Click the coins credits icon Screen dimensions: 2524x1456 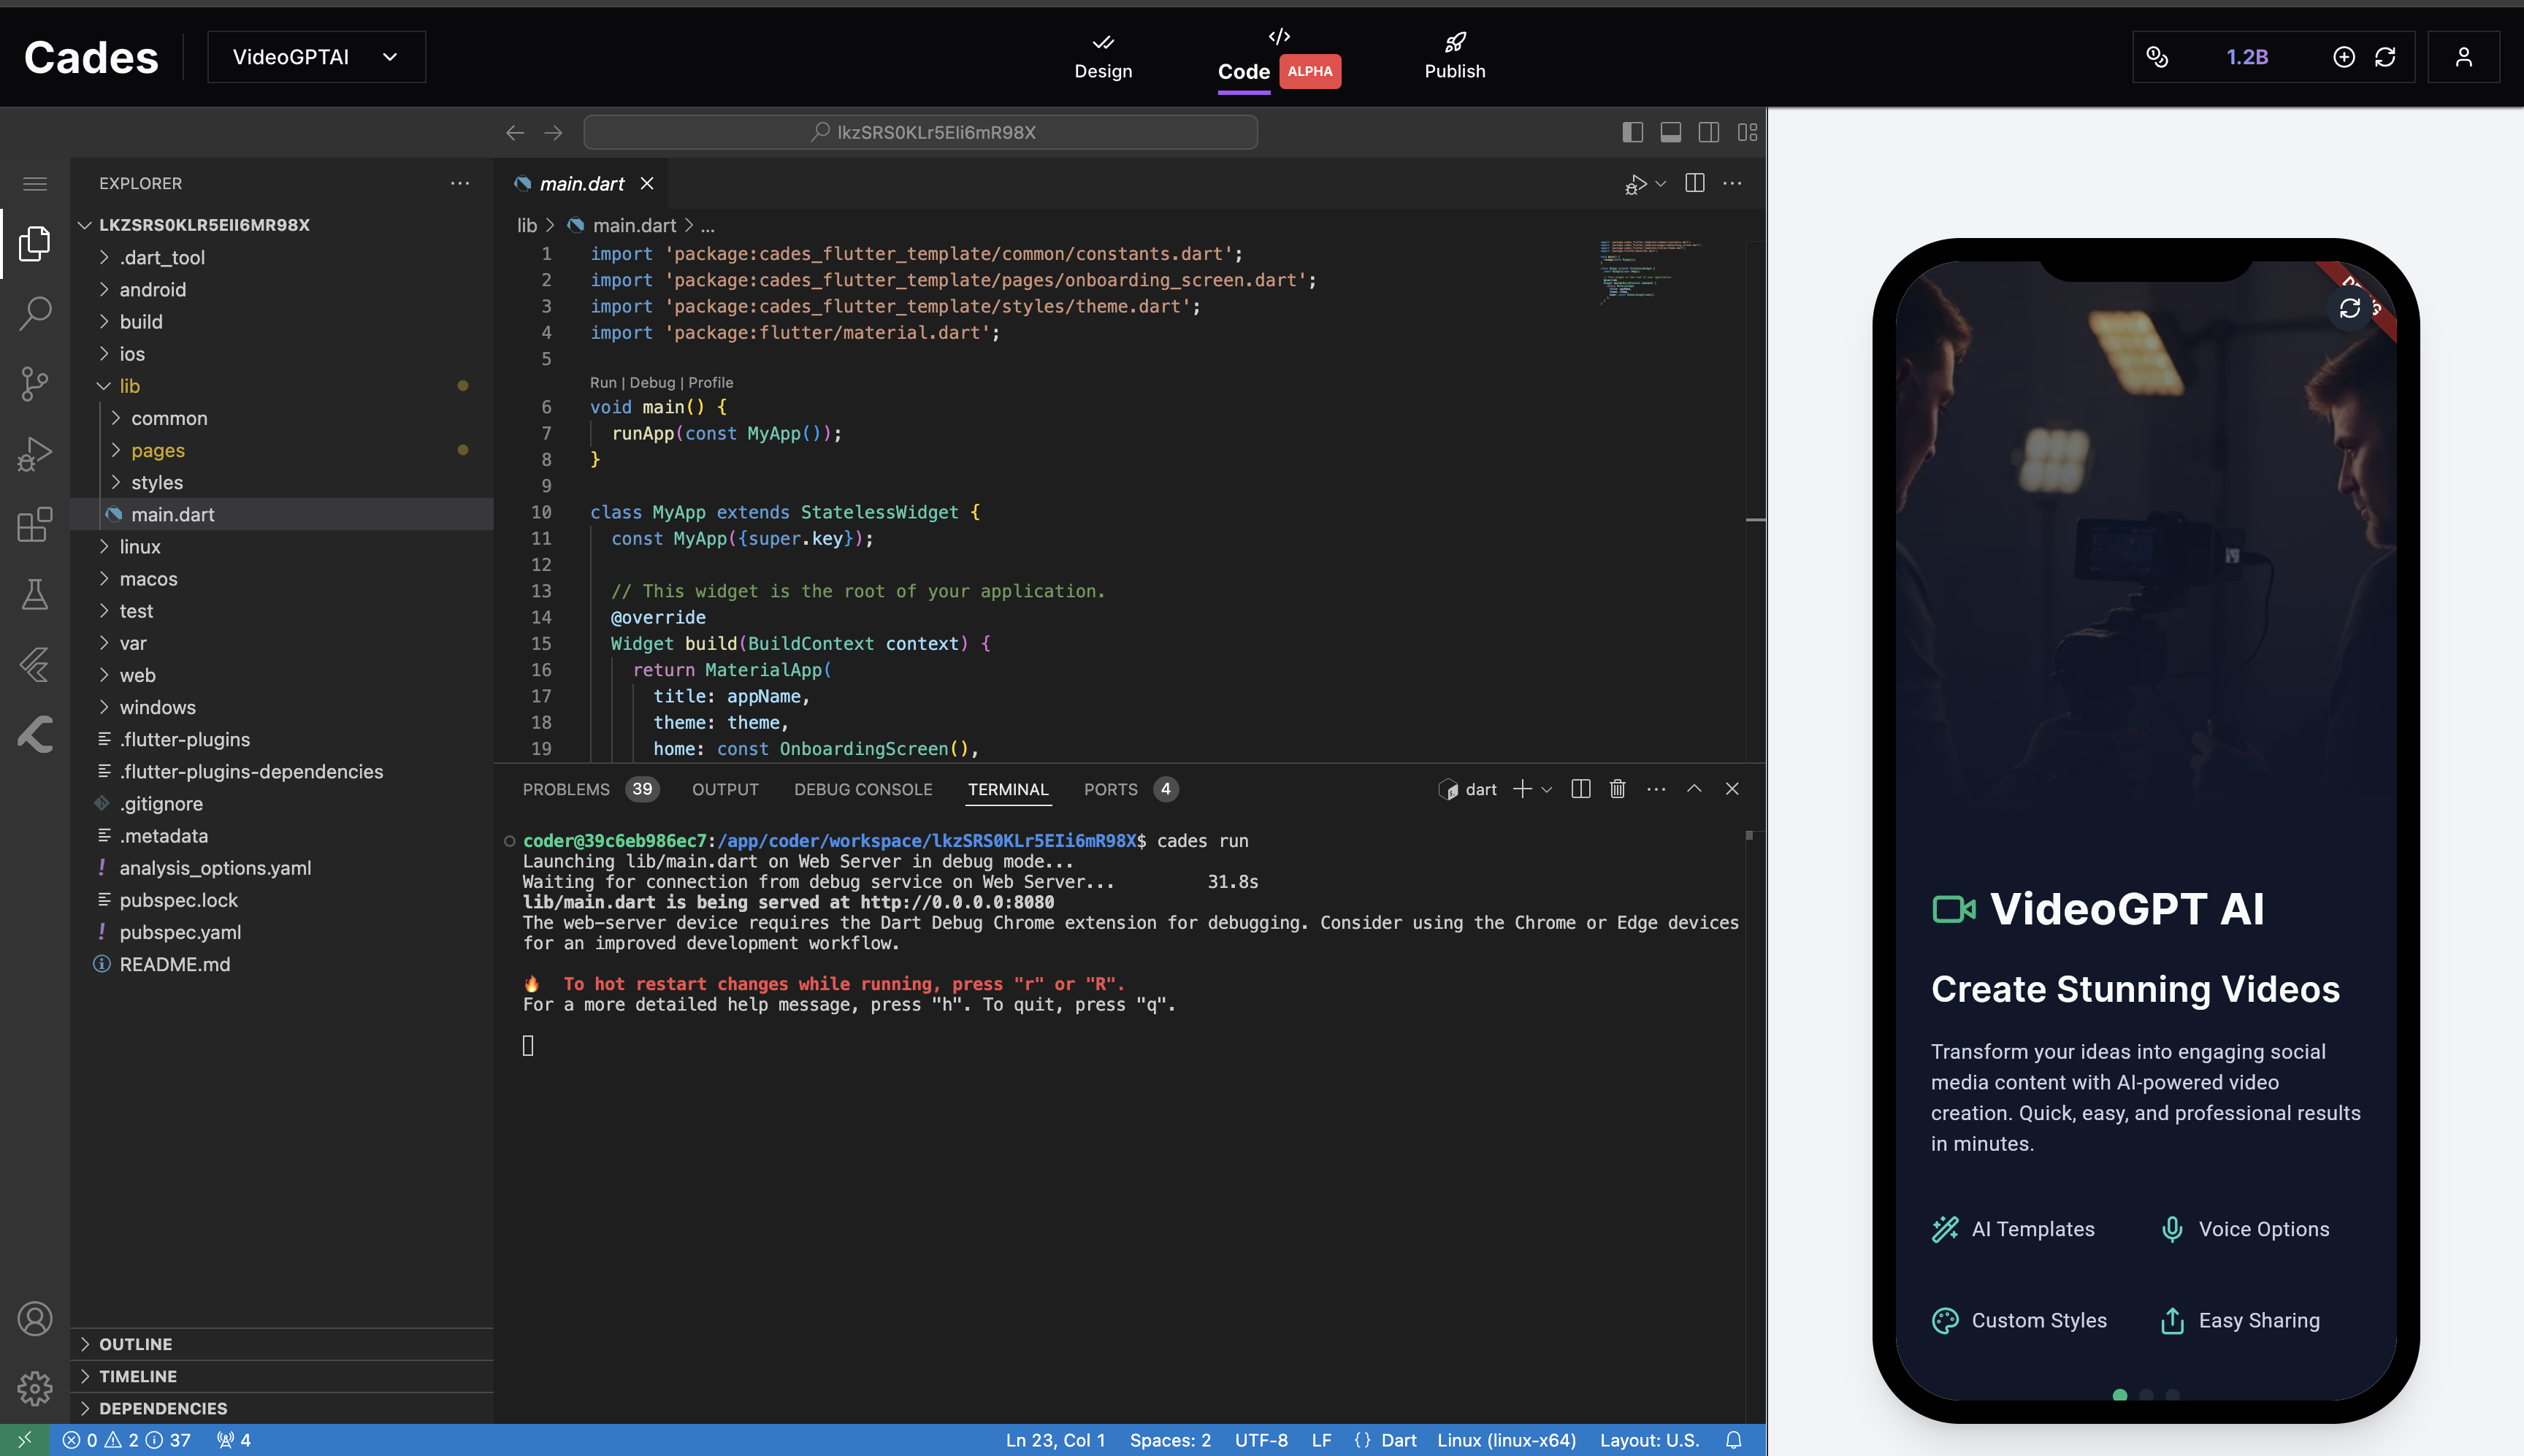[x=2158, y=57]
